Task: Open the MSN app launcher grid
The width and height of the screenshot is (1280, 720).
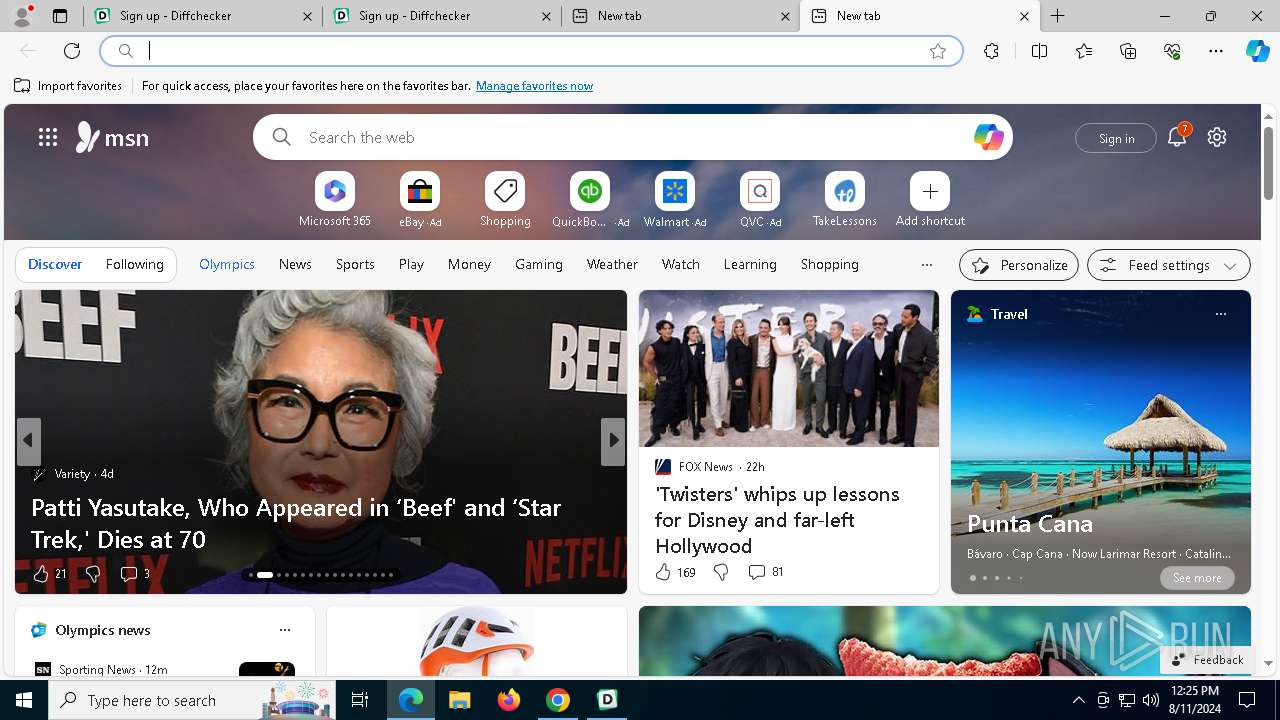Action: [48, 137]
